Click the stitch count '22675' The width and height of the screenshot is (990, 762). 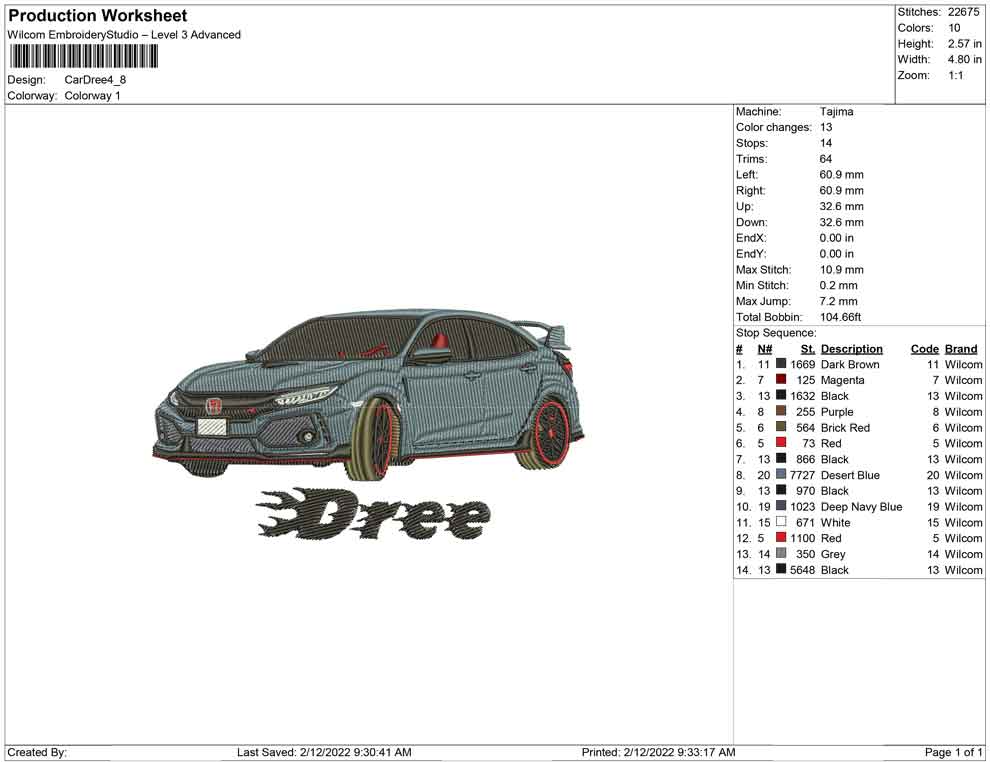963,12
